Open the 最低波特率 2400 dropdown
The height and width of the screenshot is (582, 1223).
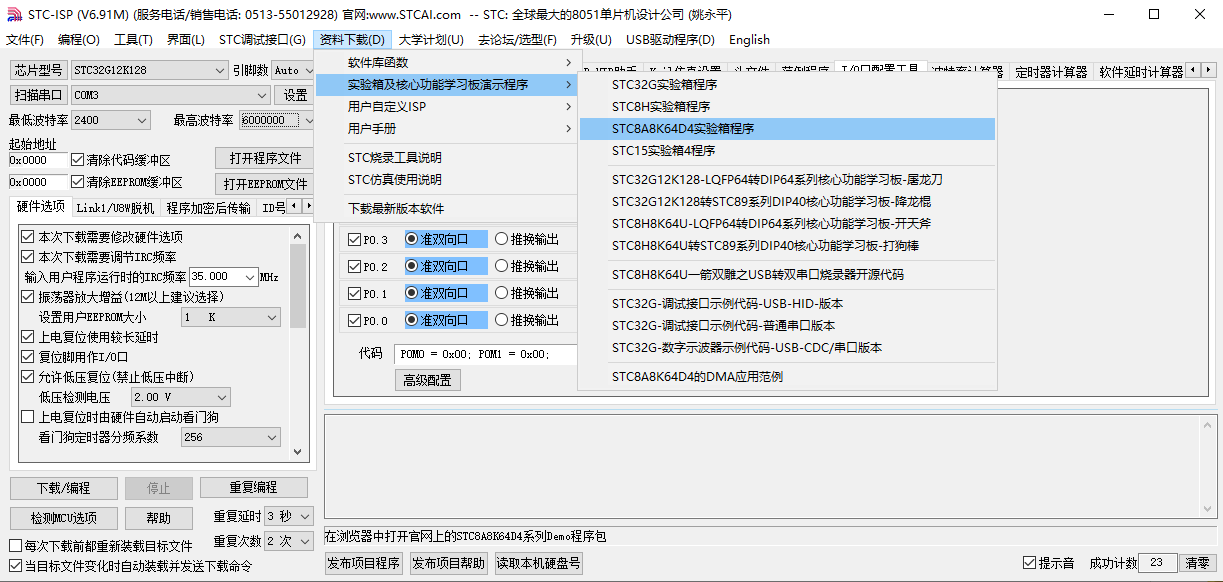click(x=111, y=120)
